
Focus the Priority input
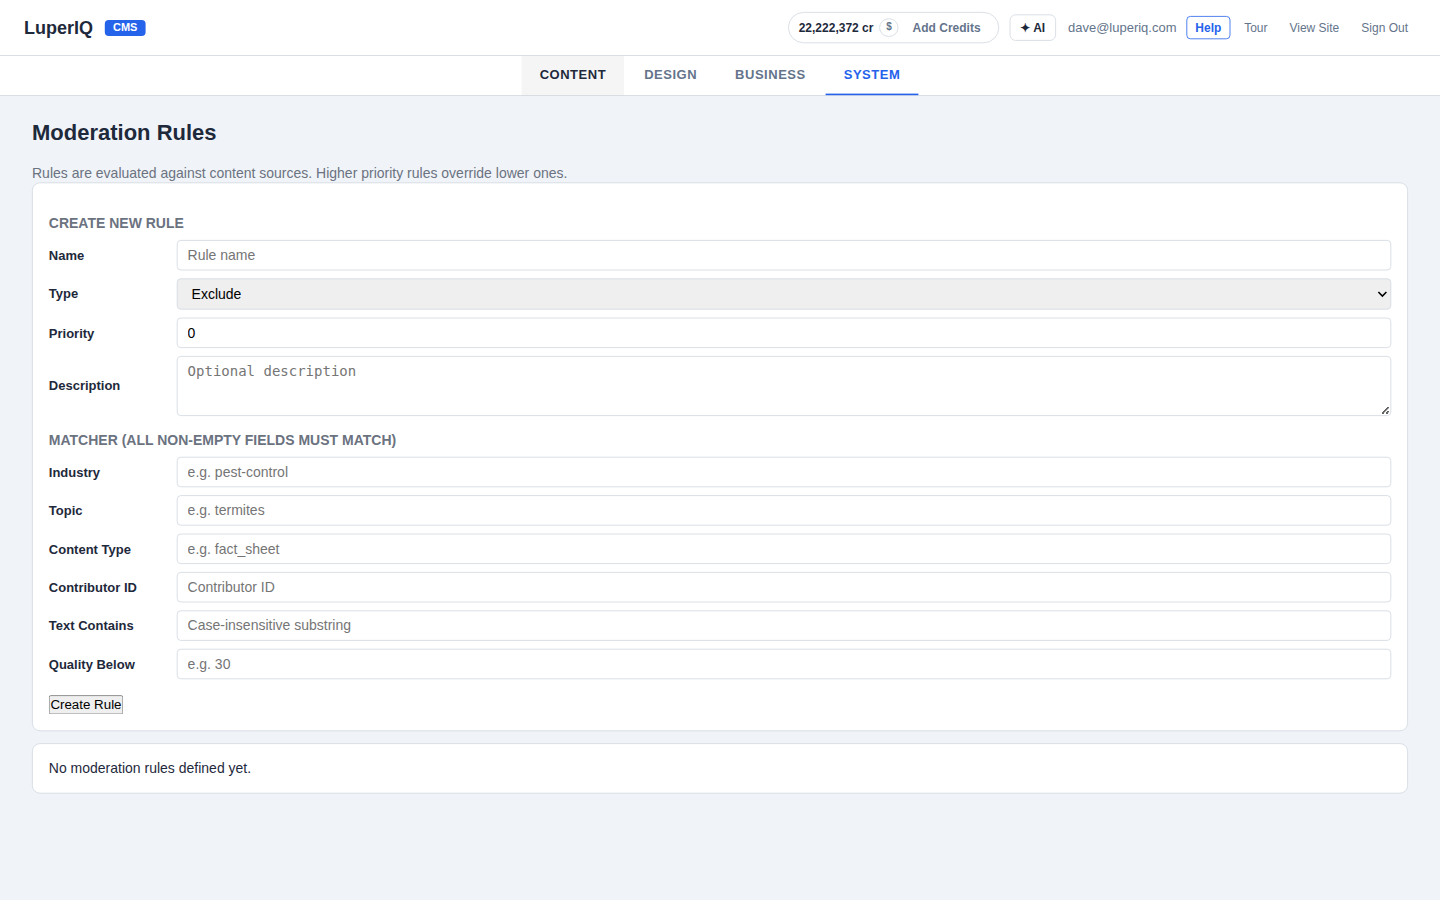pos(784,332)
